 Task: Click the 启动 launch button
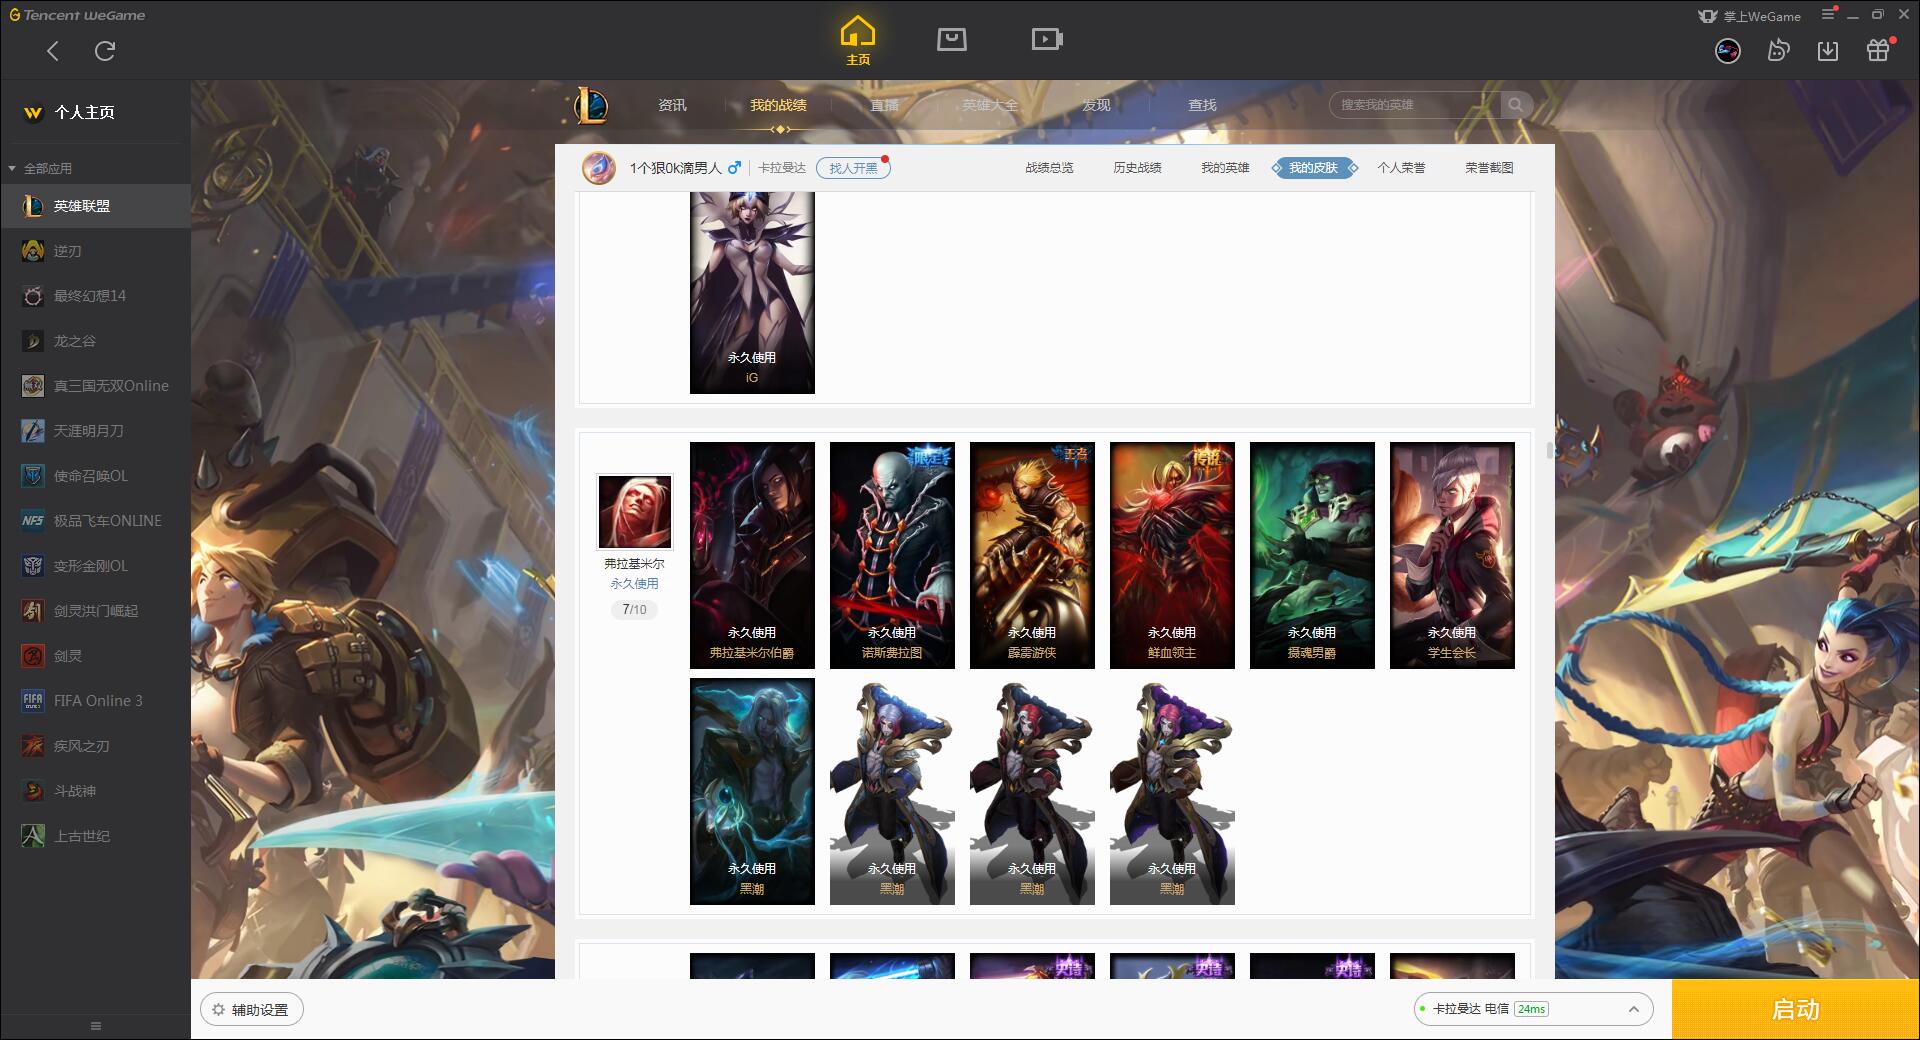(x=1795, y=1009)
